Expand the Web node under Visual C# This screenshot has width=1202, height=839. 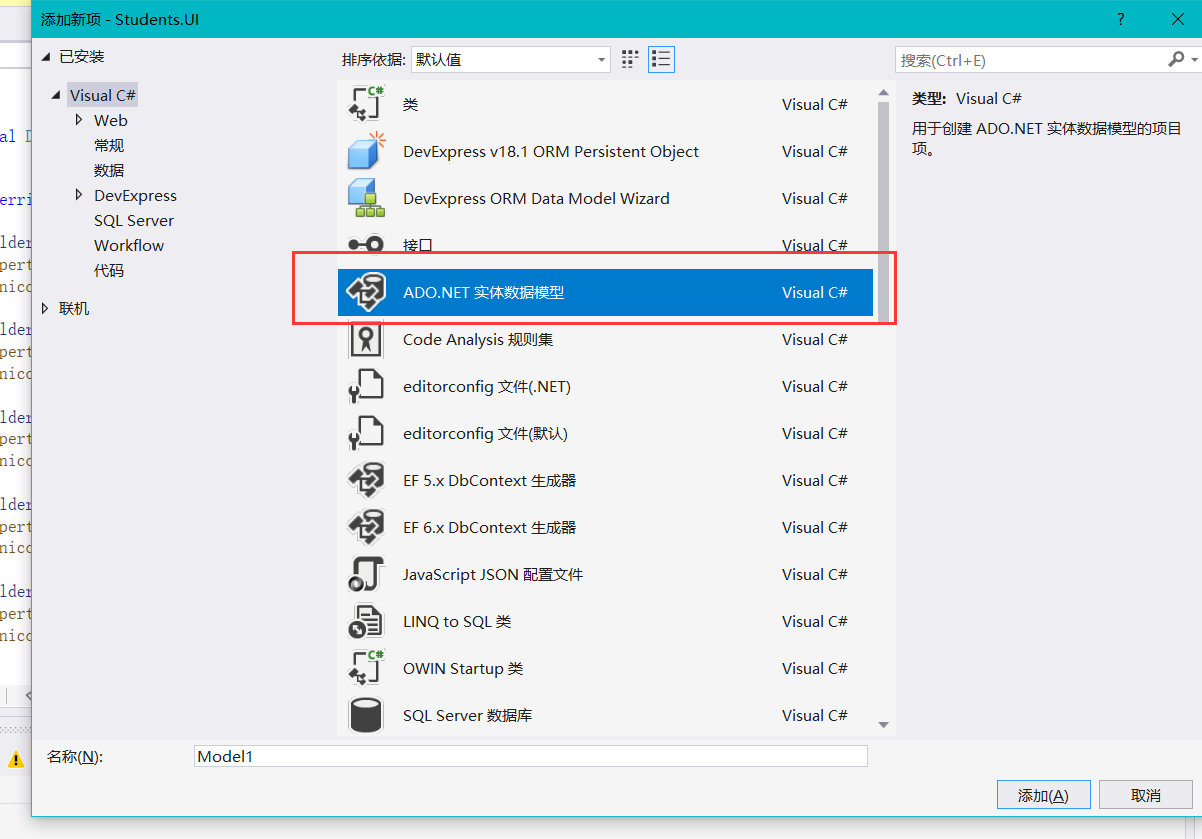pyautogui.click(x=80, y=120)
